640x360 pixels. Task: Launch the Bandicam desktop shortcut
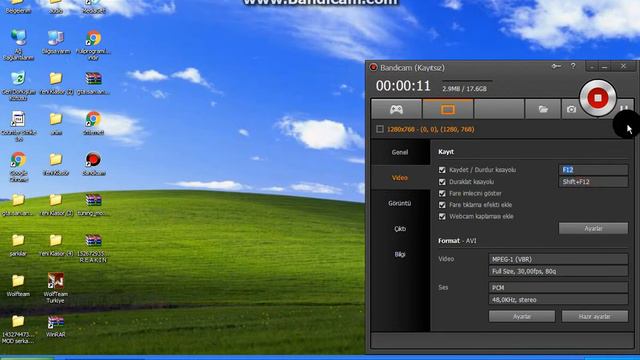coord(93,164)
